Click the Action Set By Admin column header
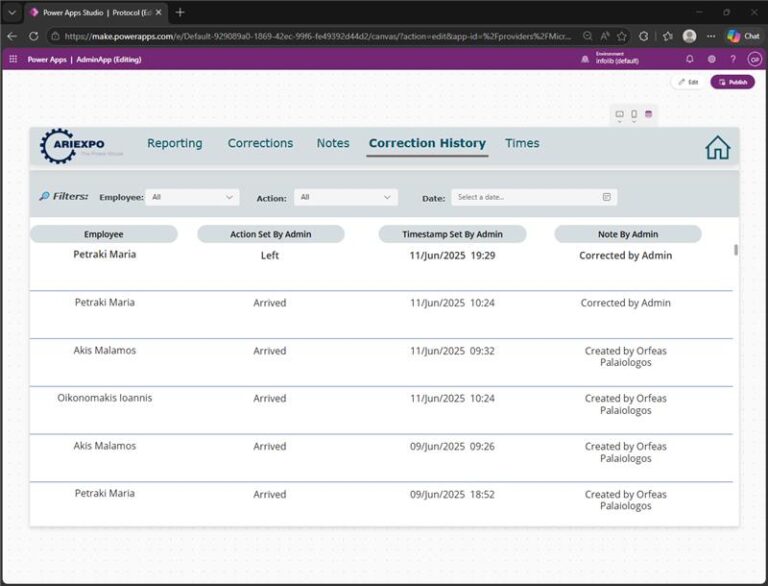The width and height of the screenshot is (768, 586). [x=271, y=234]
